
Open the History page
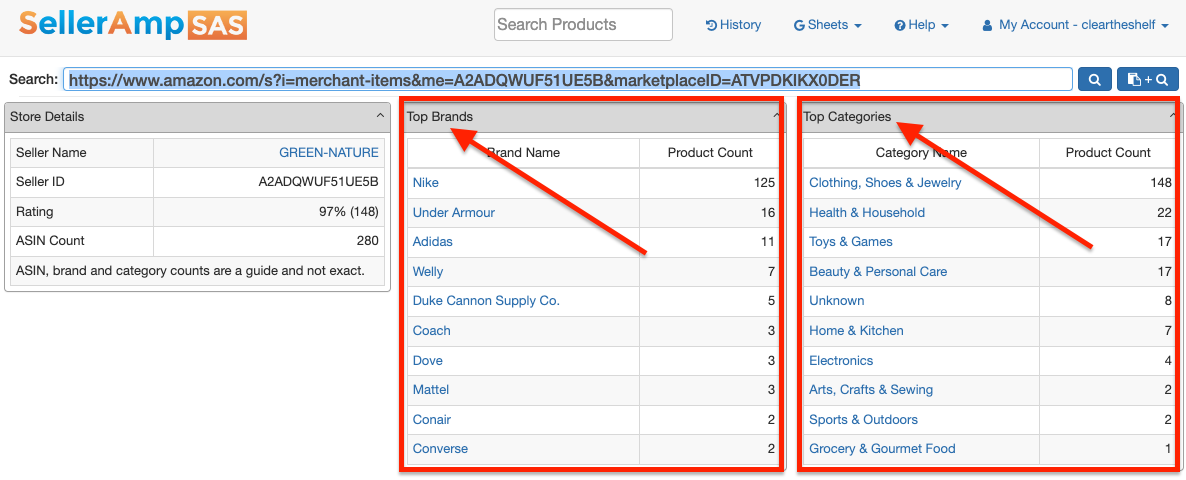pyautogui.click(x=733, y=25)
